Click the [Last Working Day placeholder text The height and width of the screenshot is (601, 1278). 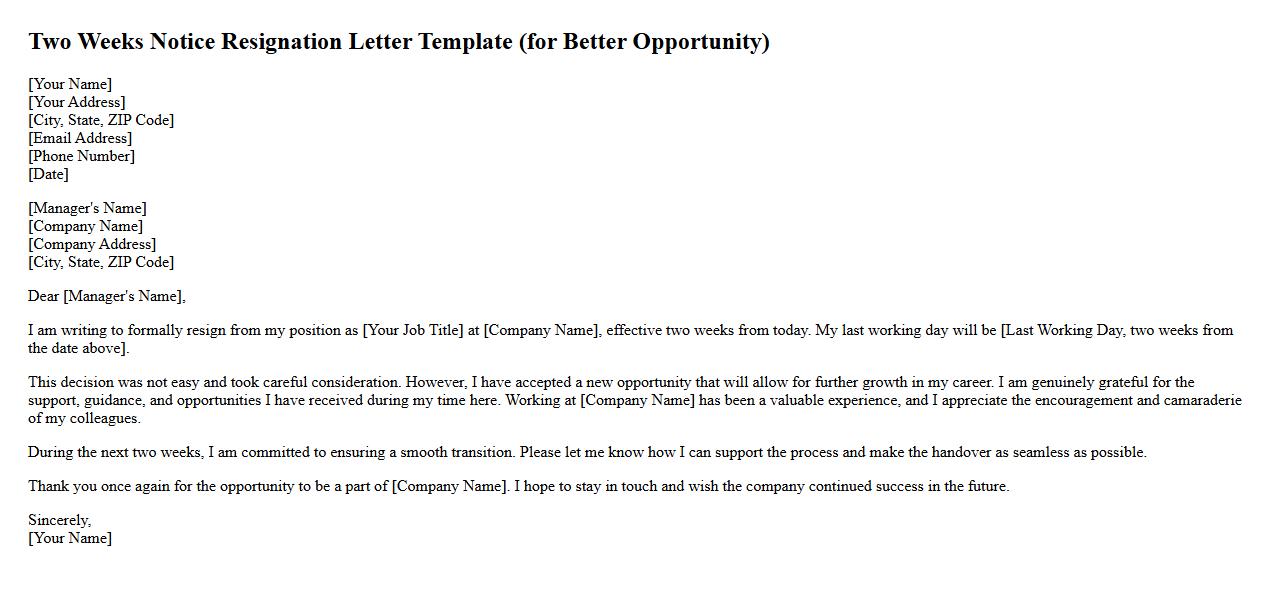click(x=1062, y=330)
